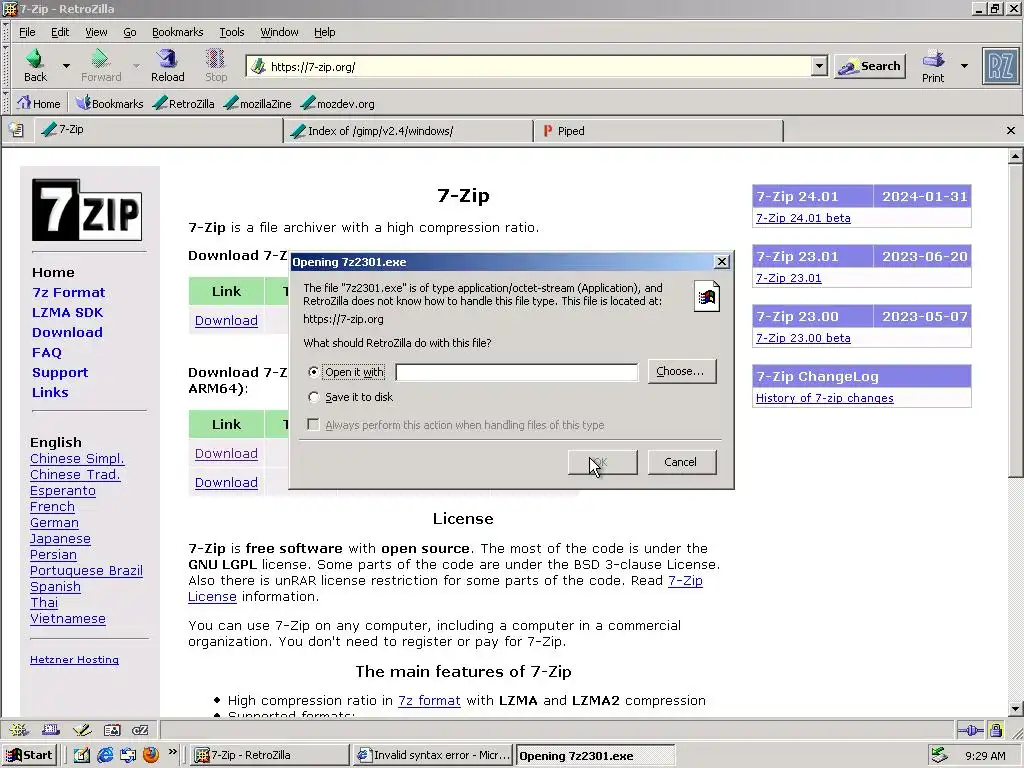Image resolution: width=1024 pixels, height=768 pixels.
Task: Click the Print icon in toolbar
Action: 933,59
